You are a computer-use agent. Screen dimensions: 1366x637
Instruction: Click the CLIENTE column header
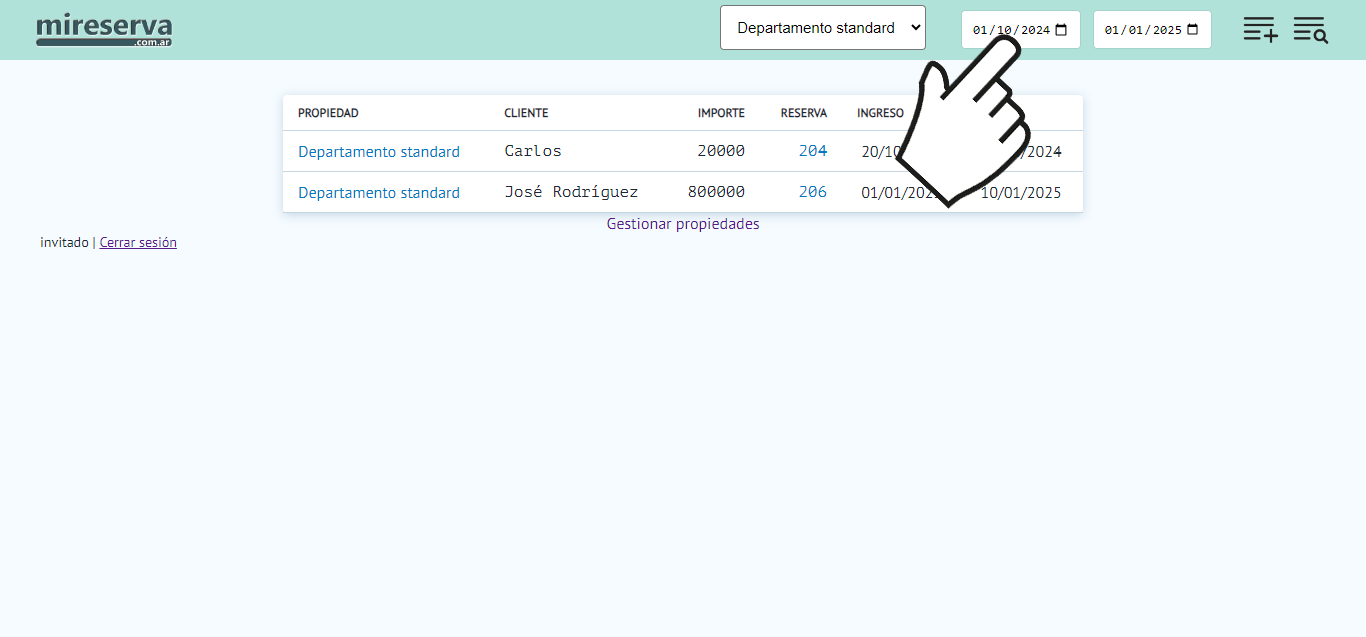pyautogui.click(x=526, y=113)
